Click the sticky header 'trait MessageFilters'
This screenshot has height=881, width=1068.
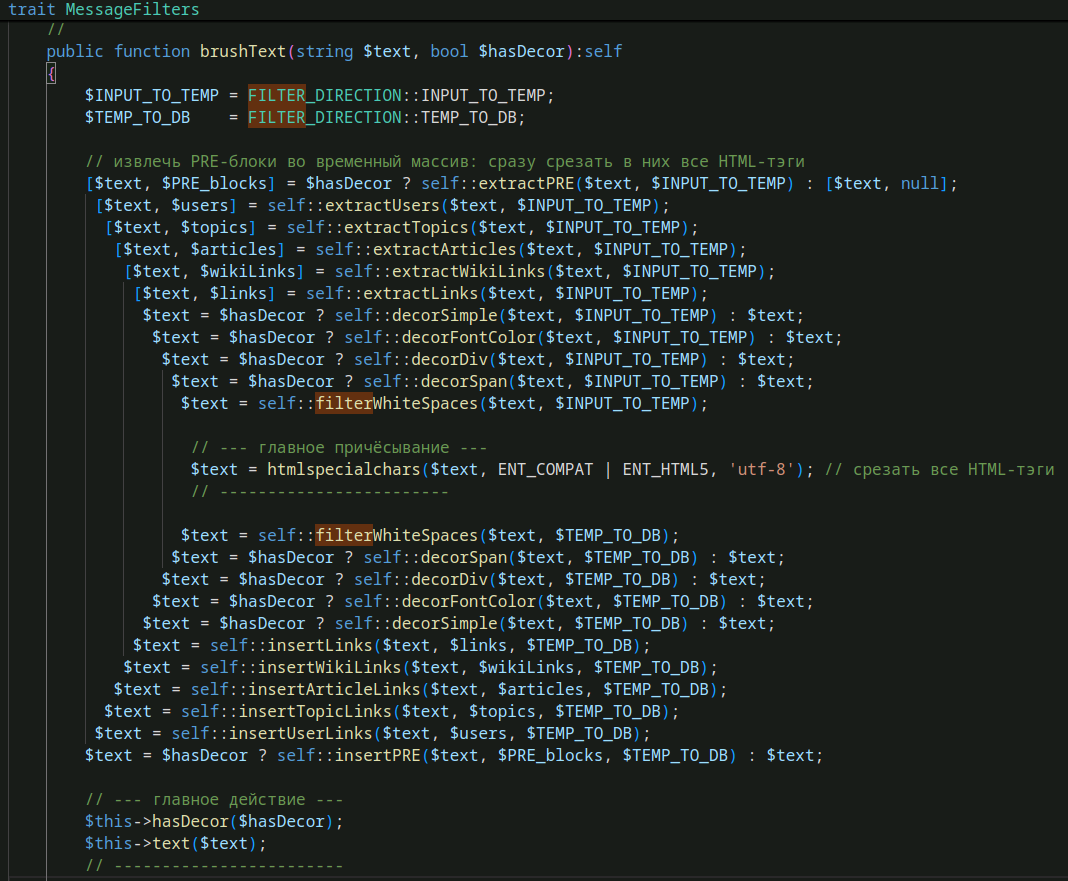(104, 10)
